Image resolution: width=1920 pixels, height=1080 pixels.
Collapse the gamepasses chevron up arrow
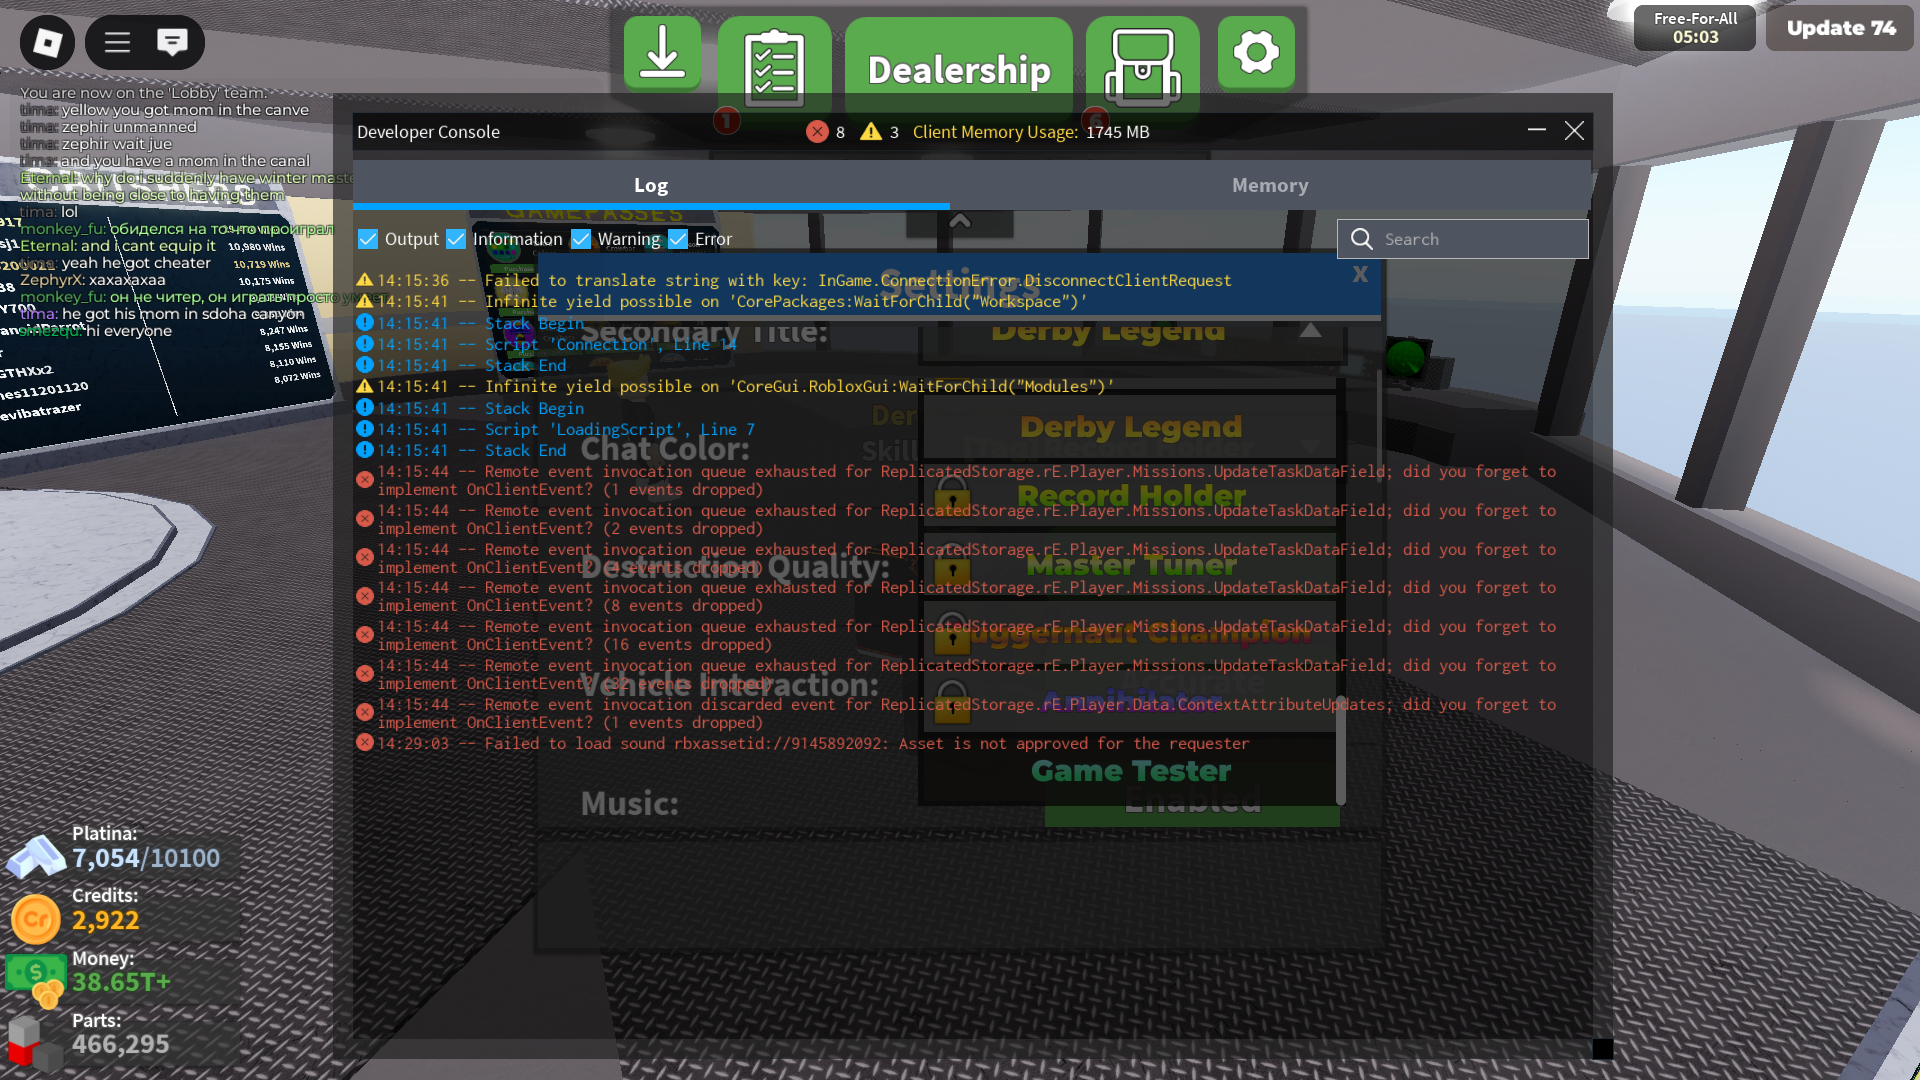coord(960,221)
